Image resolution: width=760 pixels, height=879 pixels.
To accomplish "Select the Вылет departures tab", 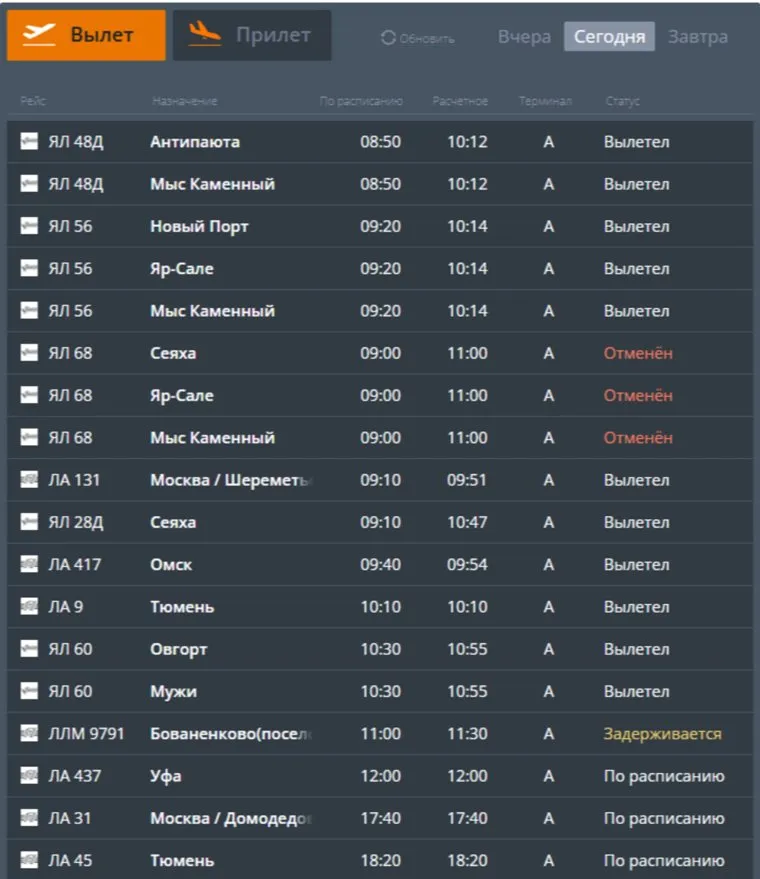I will point(86,35).
